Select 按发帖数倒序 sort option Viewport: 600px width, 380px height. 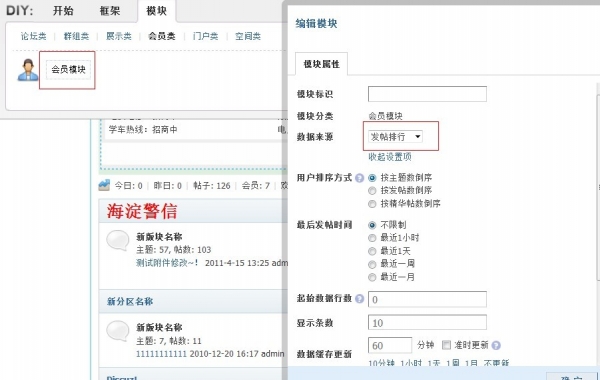(x=372, y=191)
